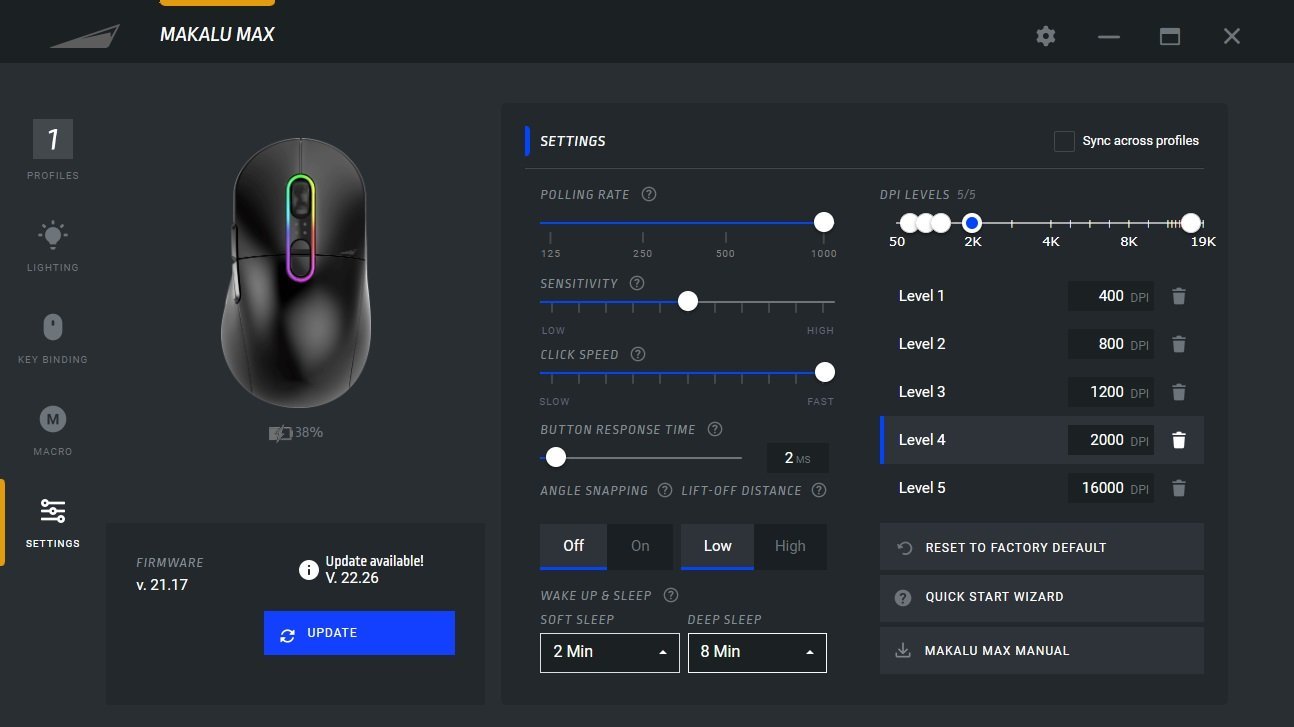Click the Click Speed slider handle

click(x=825, y=372)
